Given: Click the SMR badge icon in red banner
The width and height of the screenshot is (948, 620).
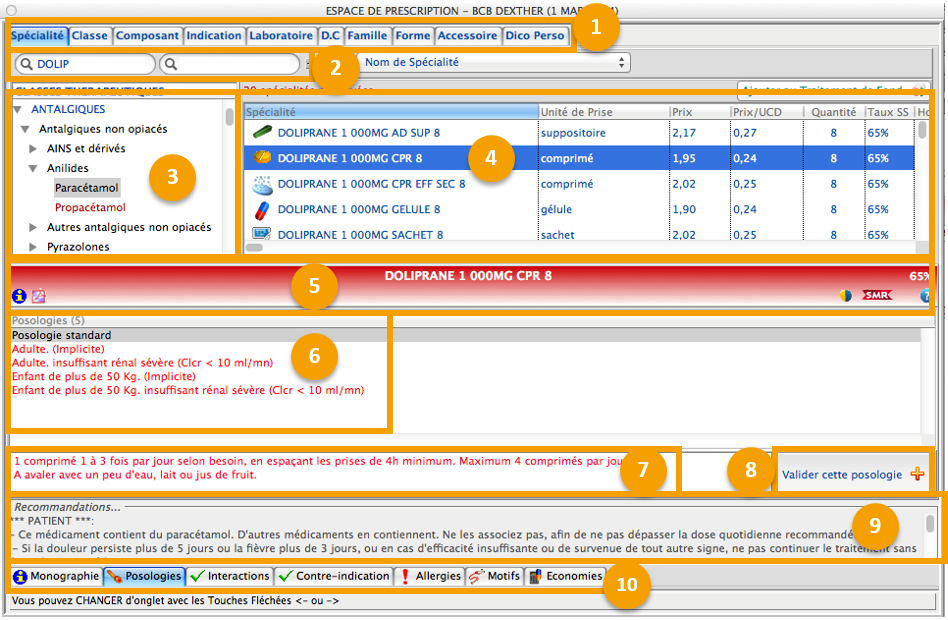Looking at the screenshot, I should point(877,296).
